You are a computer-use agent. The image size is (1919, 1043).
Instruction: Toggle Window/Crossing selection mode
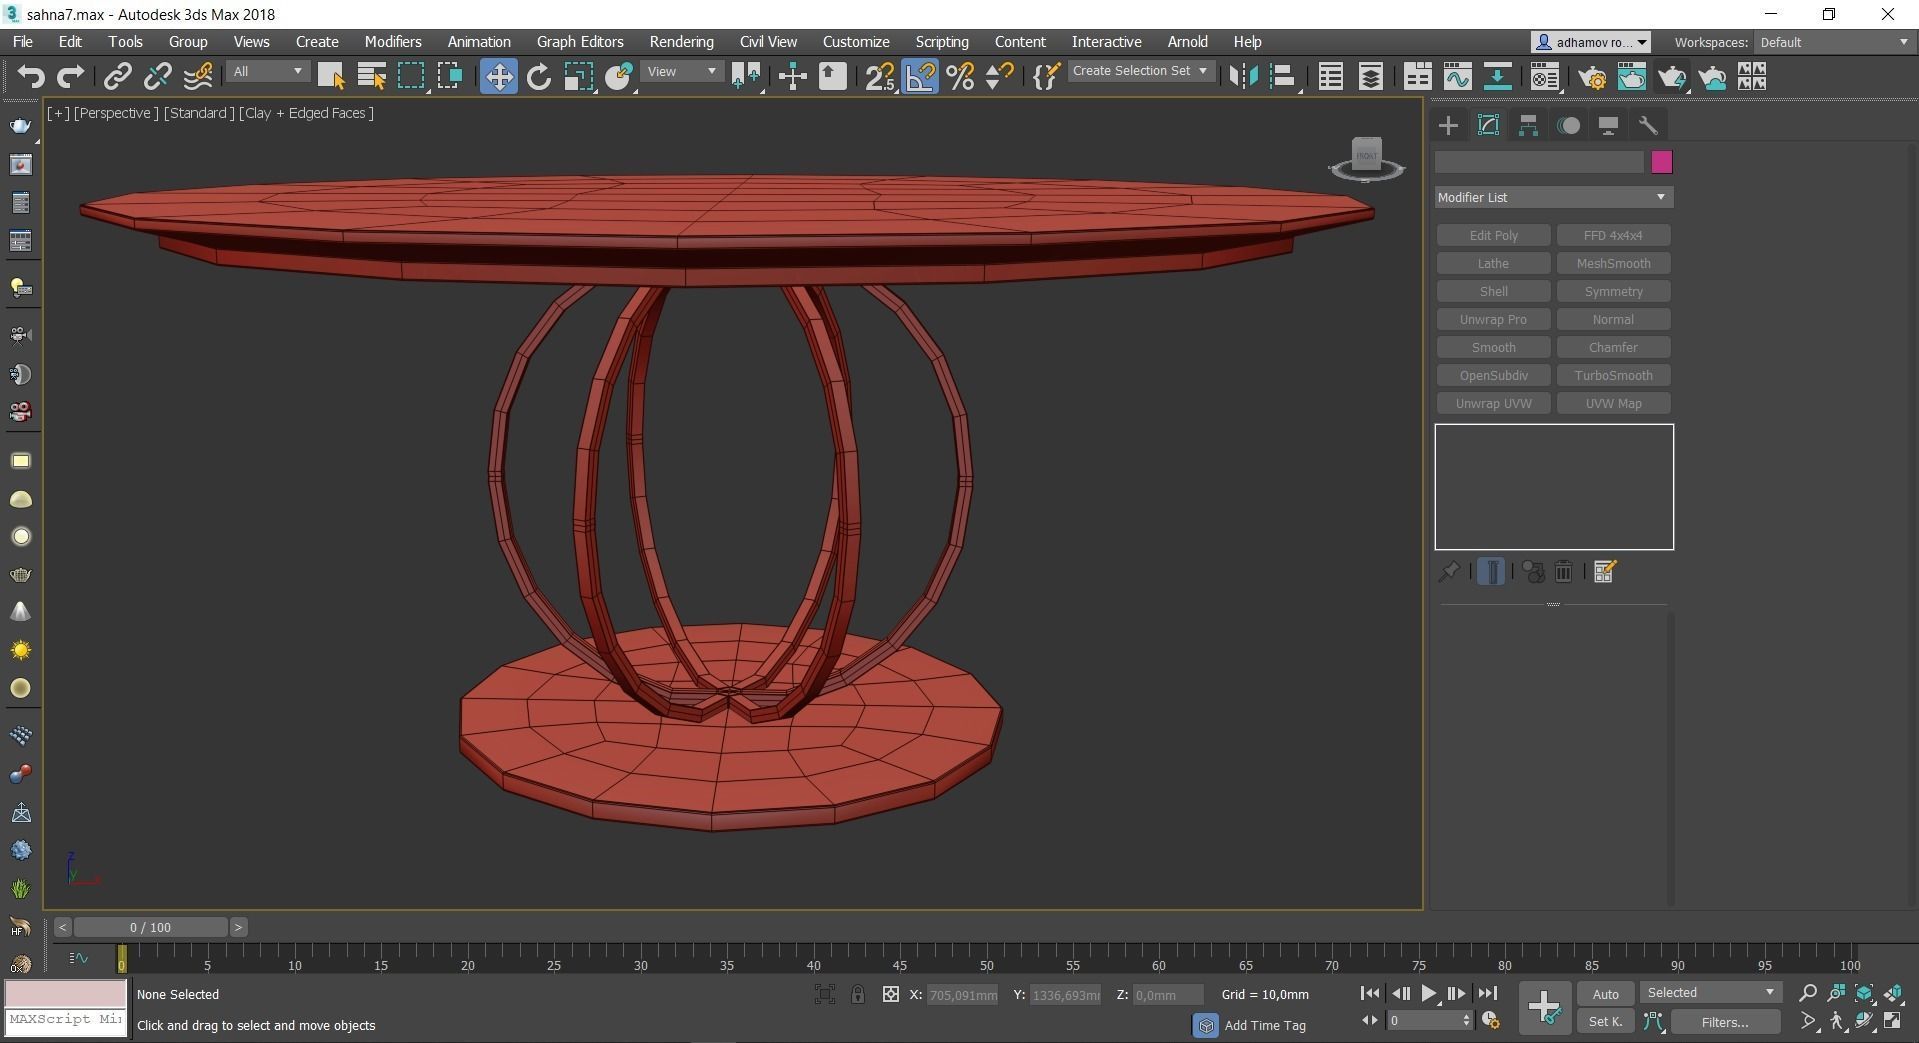[x=450, y=77]
